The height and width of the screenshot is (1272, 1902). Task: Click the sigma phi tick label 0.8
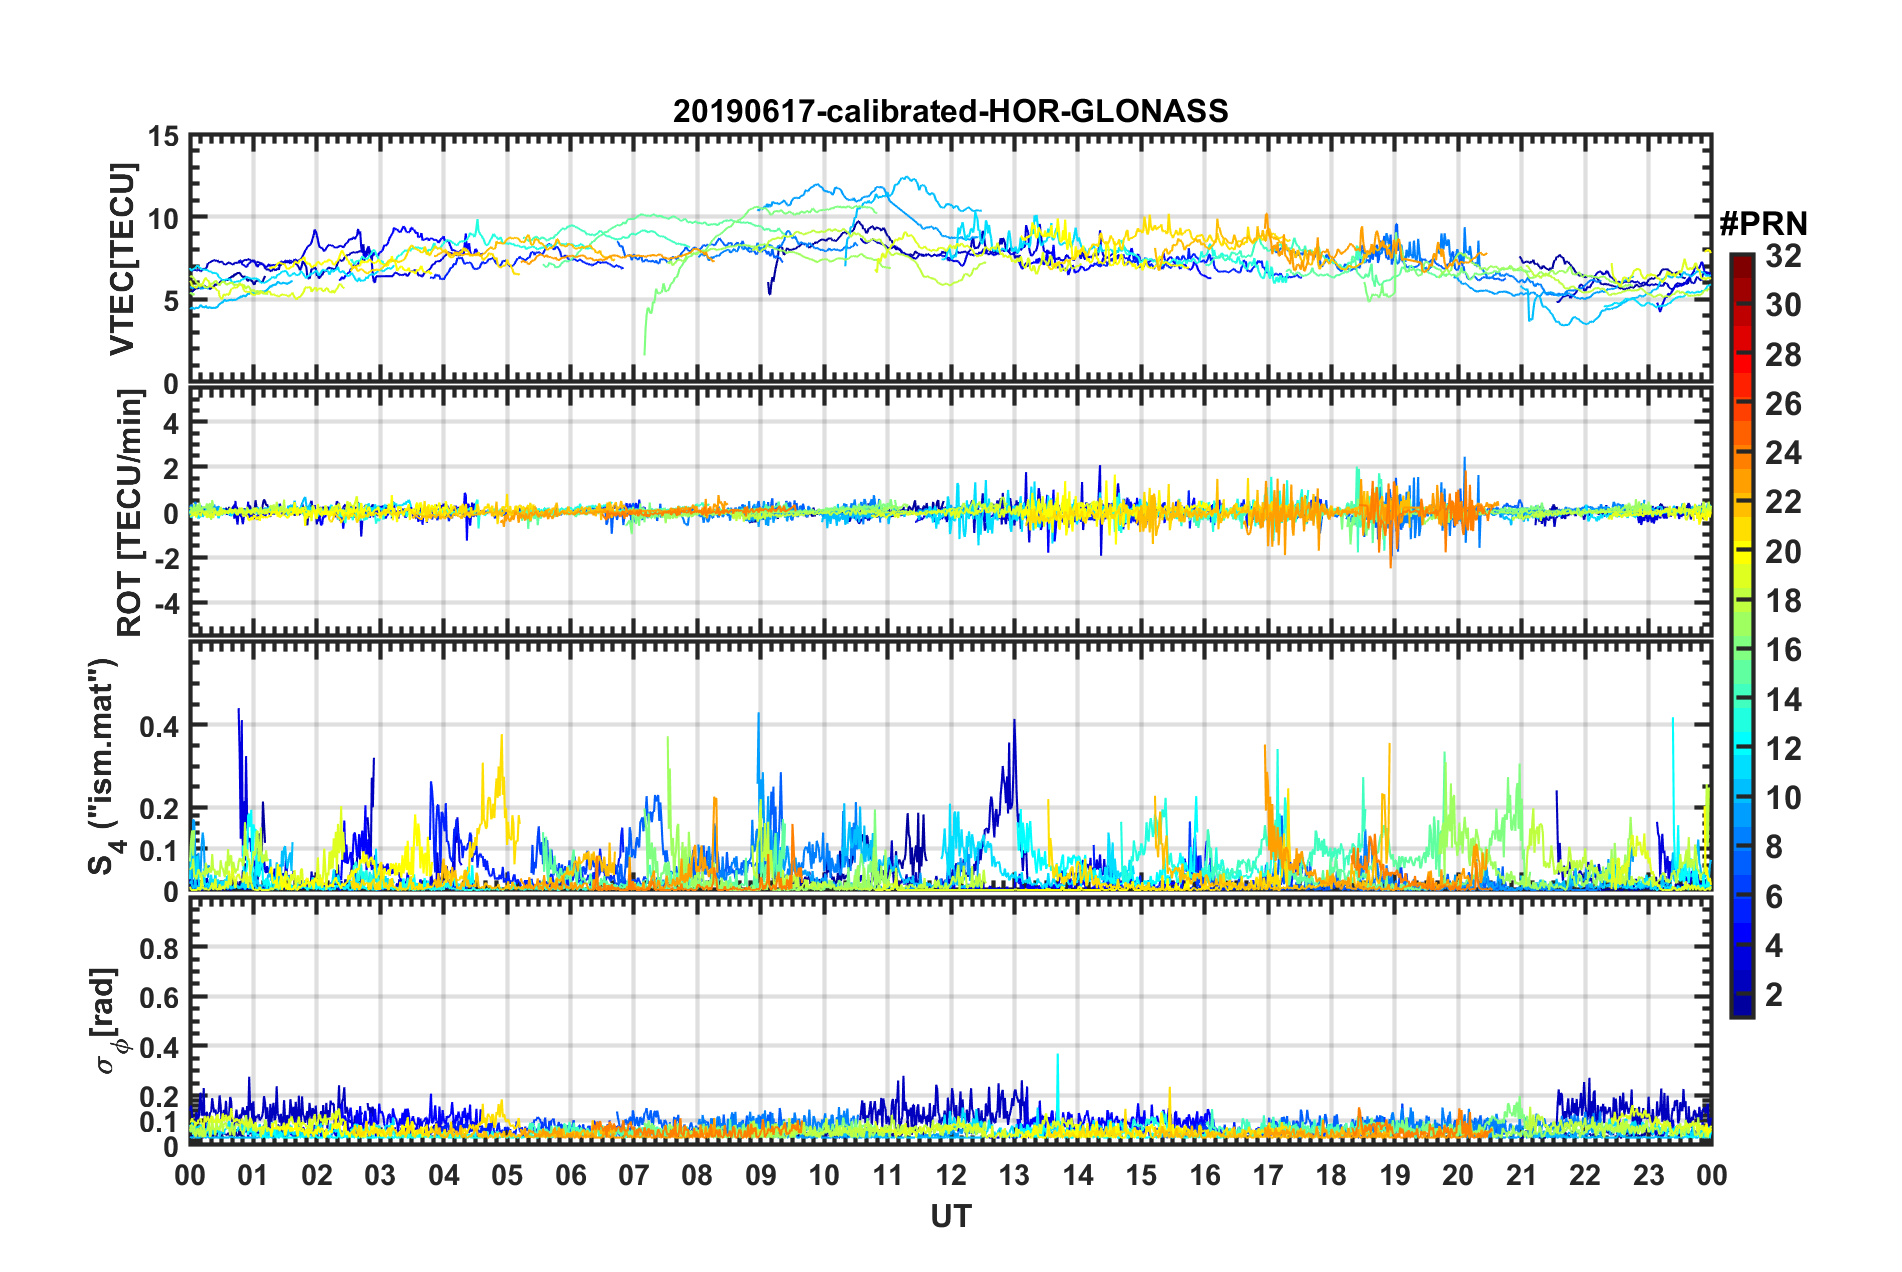point(159,947)
